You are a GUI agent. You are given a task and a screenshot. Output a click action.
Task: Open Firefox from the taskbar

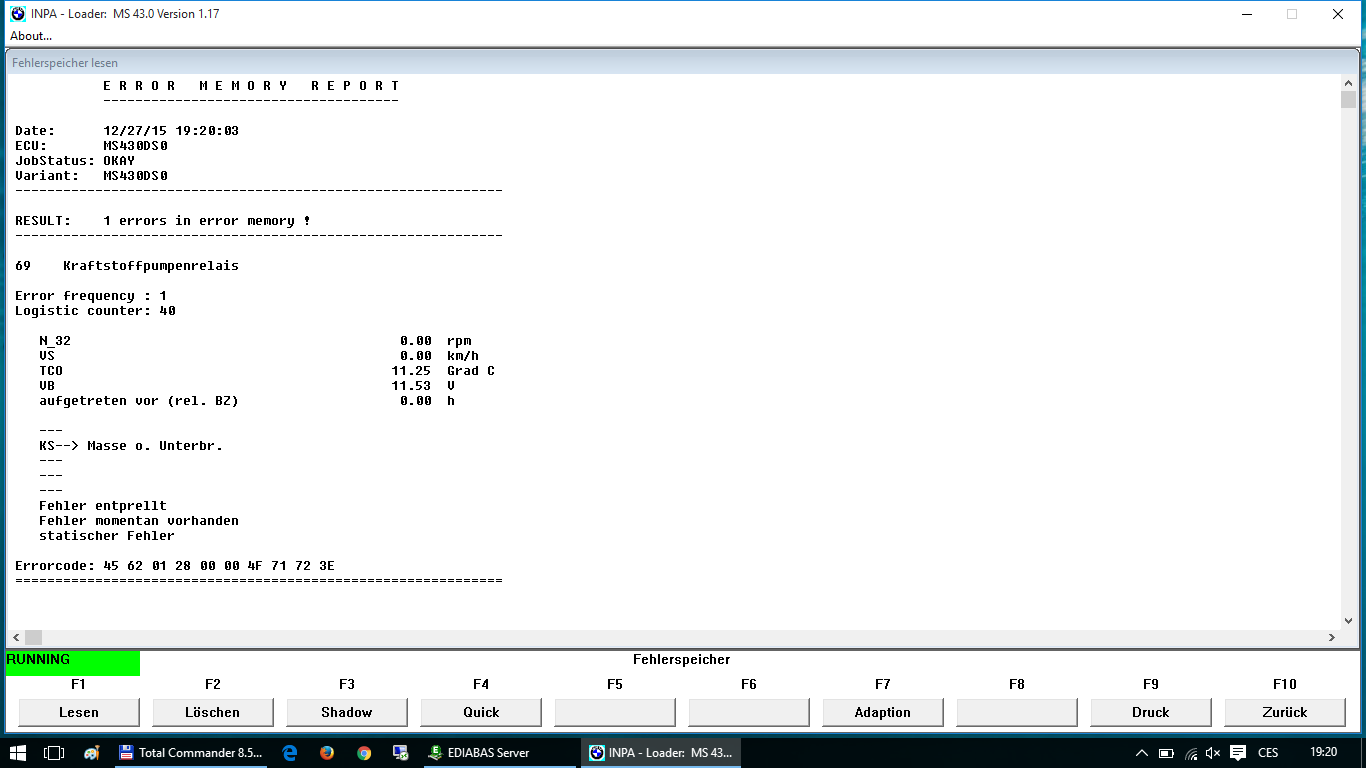[327, 753]
